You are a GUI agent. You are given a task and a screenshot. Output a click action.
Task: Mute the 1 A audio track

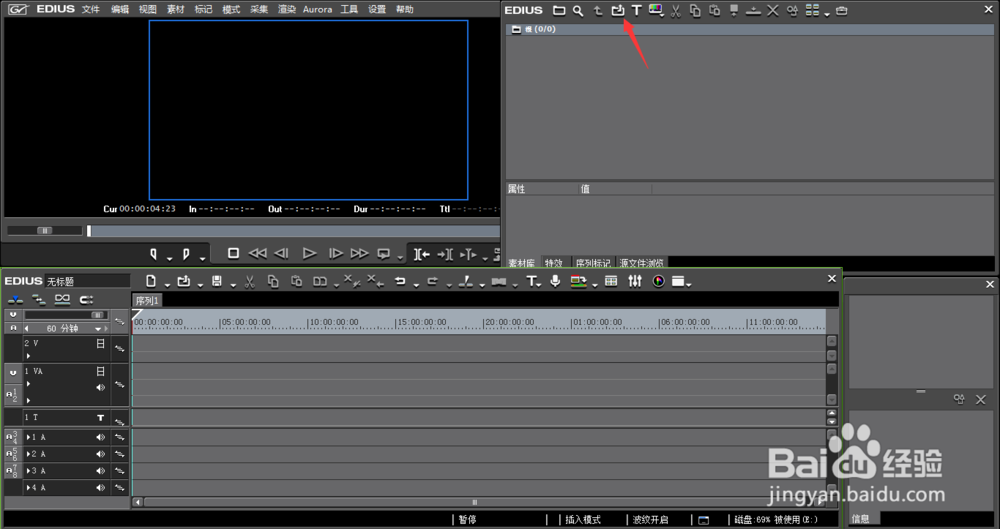[100, 437]
